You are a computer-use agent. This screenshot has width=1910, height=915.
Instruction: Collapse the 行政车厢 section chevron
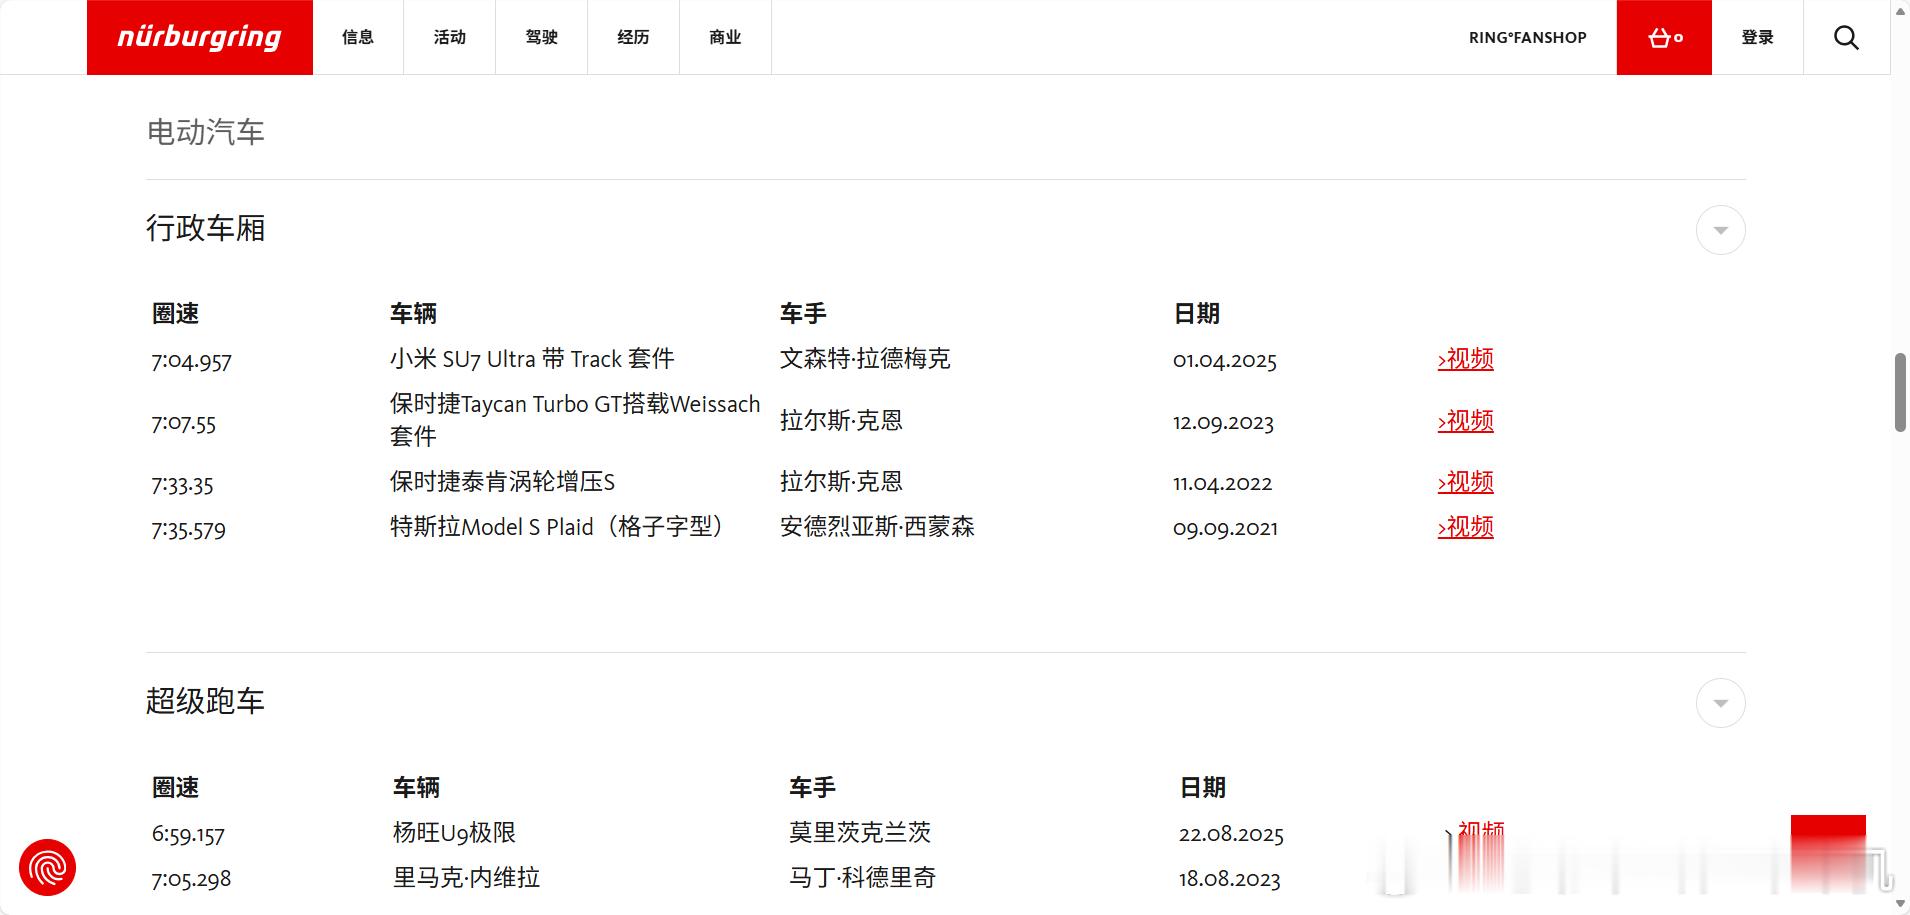click(1719, 229)
